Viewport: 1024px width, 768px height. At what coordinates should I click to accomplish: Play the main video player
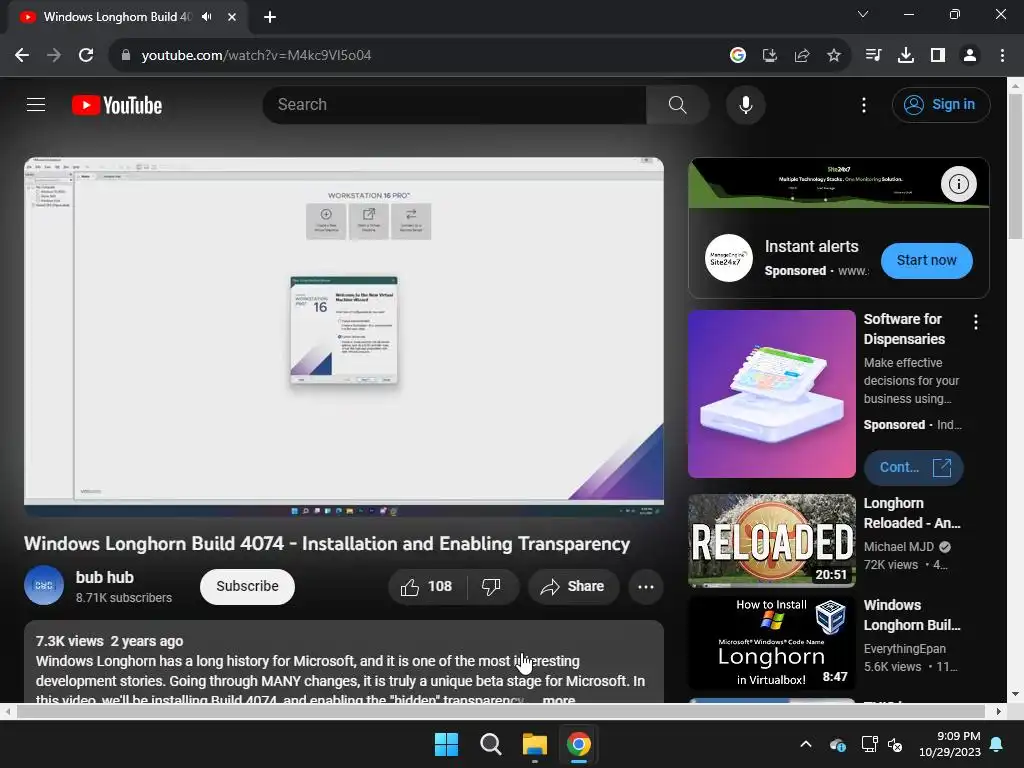tap(344, 336)
